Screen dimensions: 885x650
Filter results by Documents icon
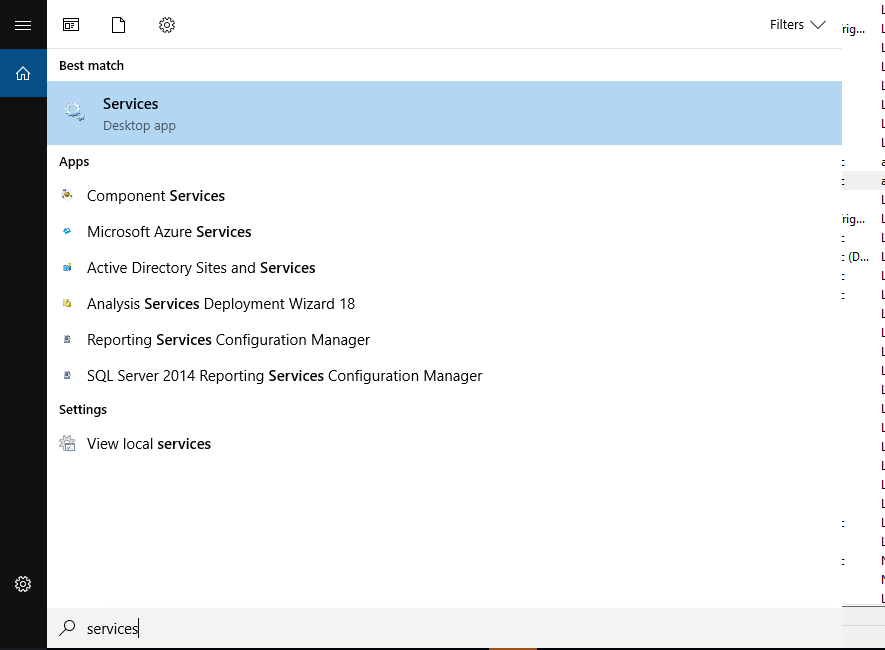(x=119, y=25)
